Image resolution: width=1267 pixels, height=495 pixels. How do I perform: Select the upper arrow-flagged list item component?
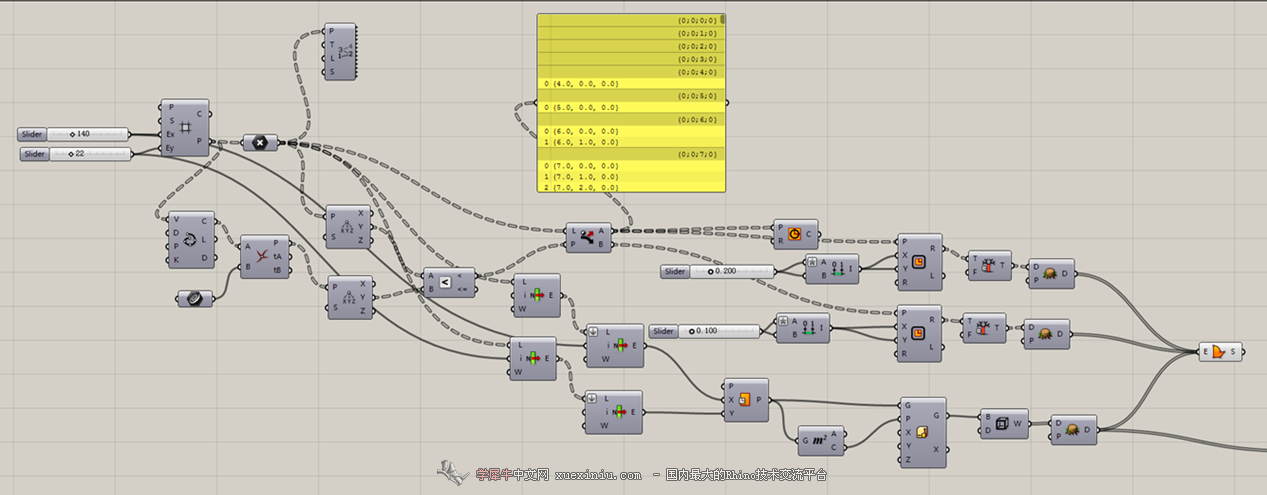pyautogui.click(x=614, y=345)
